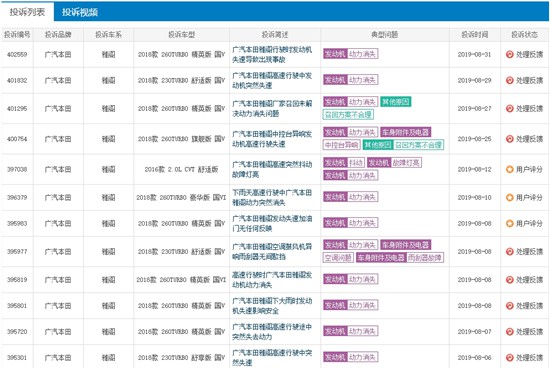Click model 2018款 260TURBO 豪华版 国VI
Image resolution: width=550 pixels, height=369 pixels.
pos(181,197)
